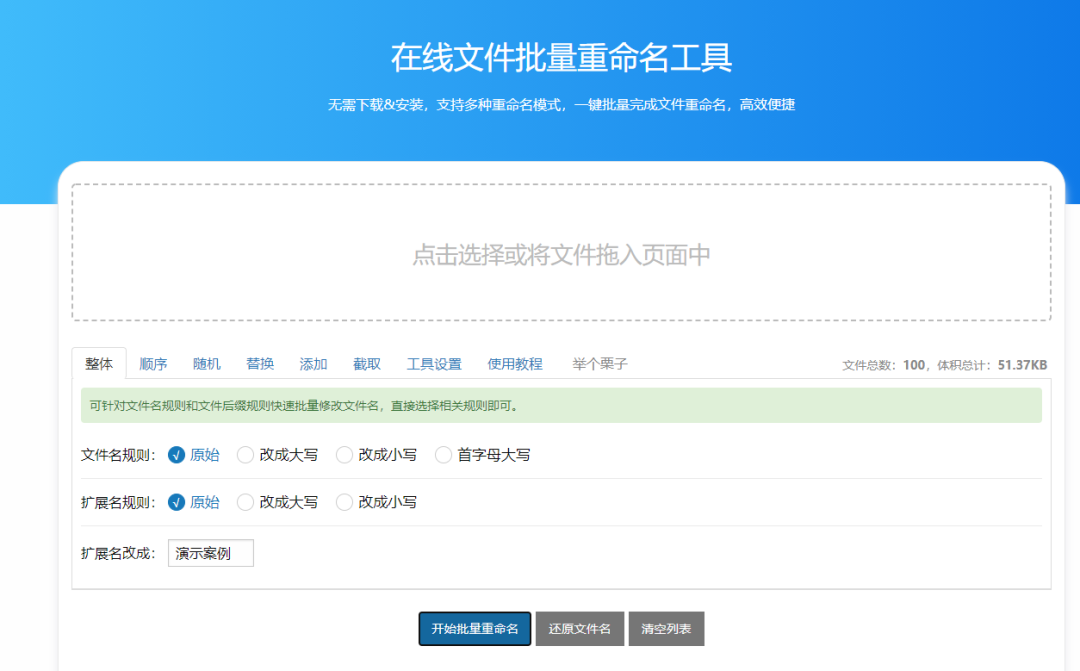1080x671 pixels.
Task: Enable 首字母大写 filename rule
Action: click(443, 455)
